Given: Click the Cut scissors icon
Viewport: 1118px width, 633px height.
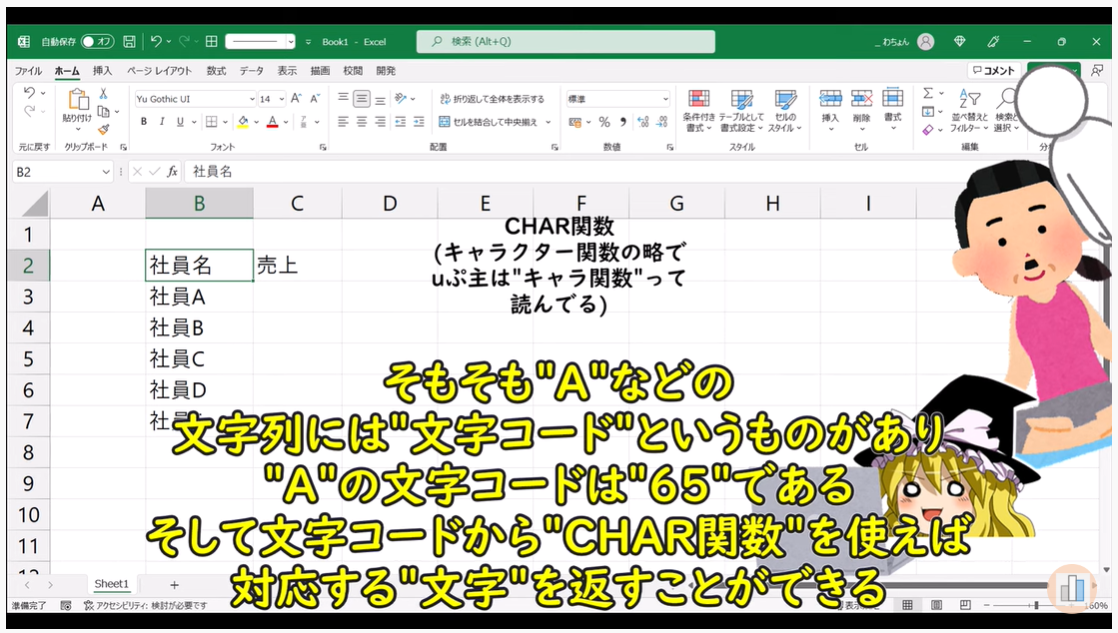Looking at the screenshot, I should [x=103, y=93].
